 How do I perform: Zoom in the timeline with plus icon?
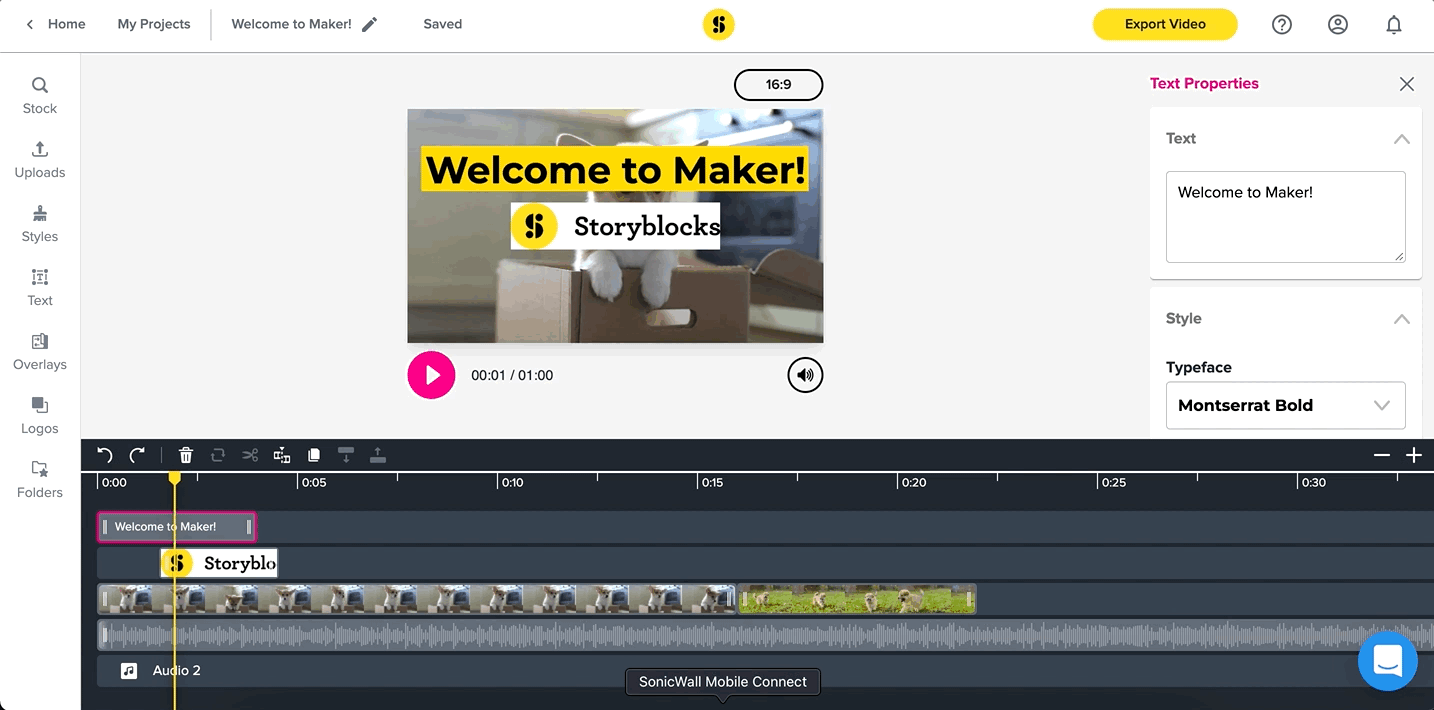[1414, 455]
